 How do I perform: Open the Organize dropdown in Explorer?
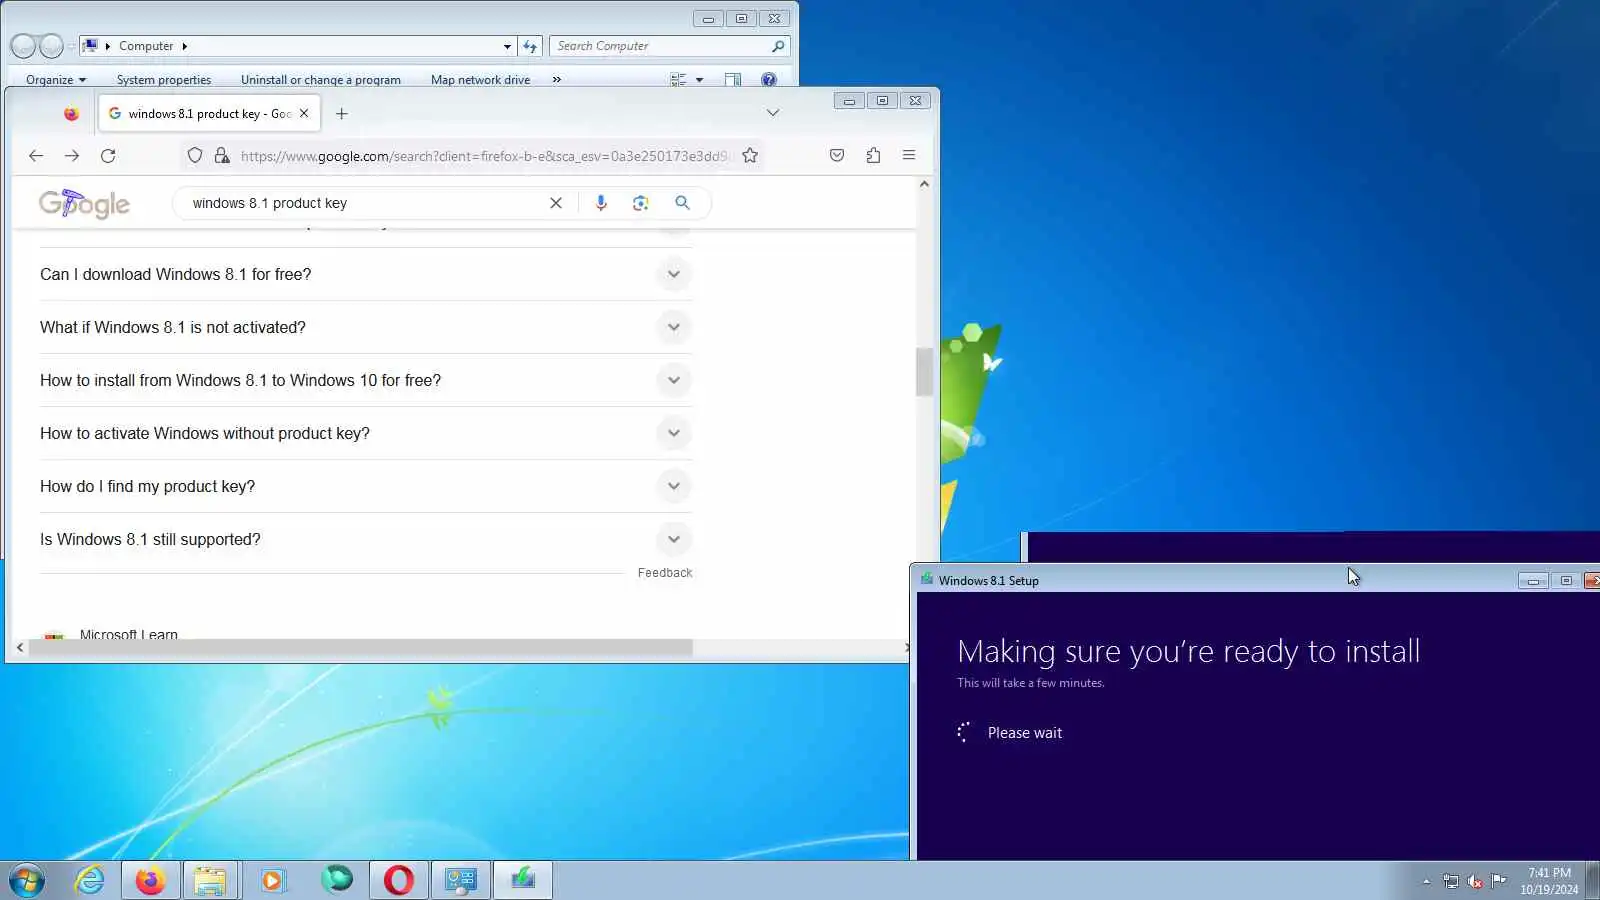pos(56,80)
